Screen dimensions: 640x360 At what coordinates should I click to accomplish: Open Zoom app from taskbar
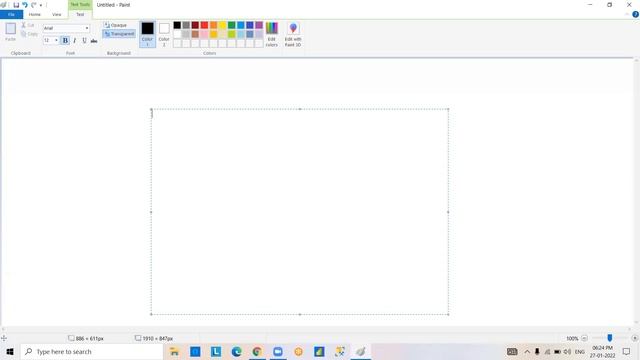pyautogui.click(x=278, y=351)
